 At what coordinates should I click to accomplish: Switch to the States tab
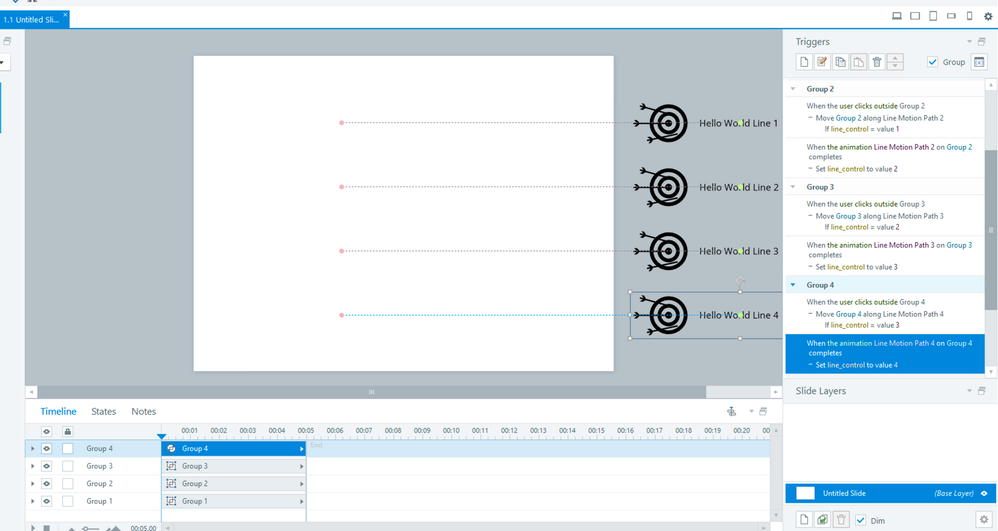pos(103,411)
